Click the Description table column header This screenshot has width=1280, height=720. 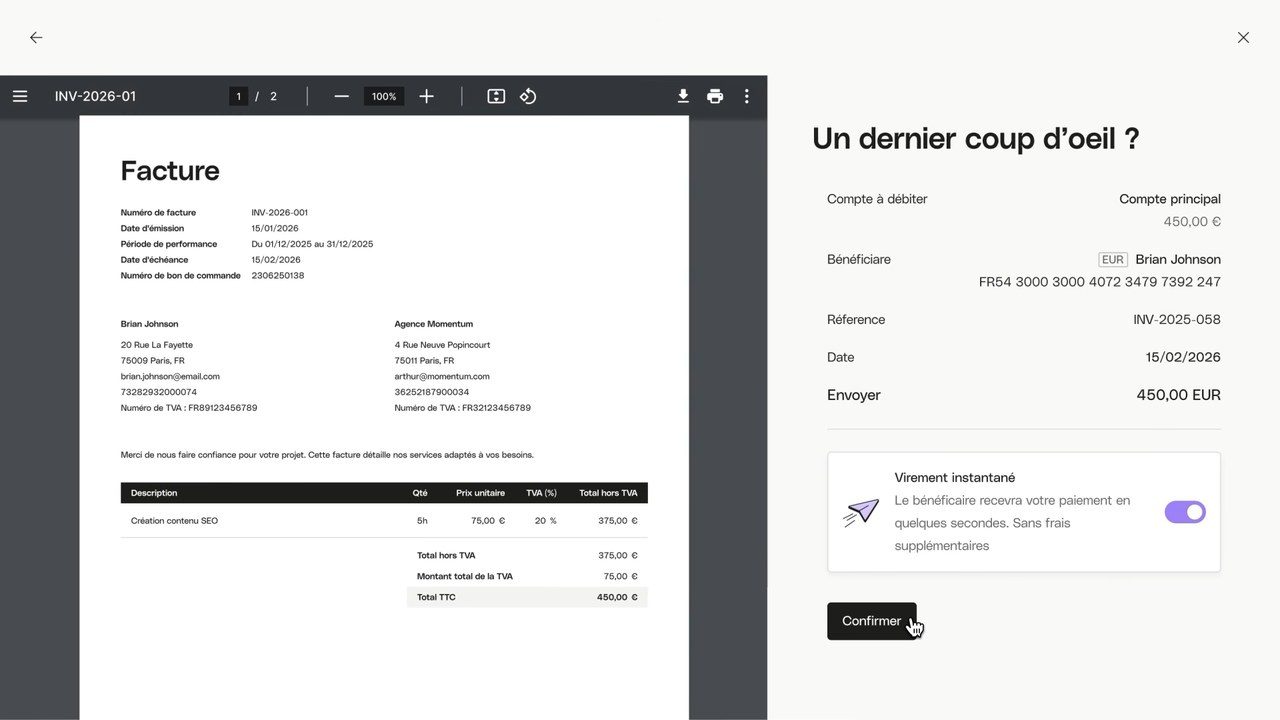click(x=154, y=493)
